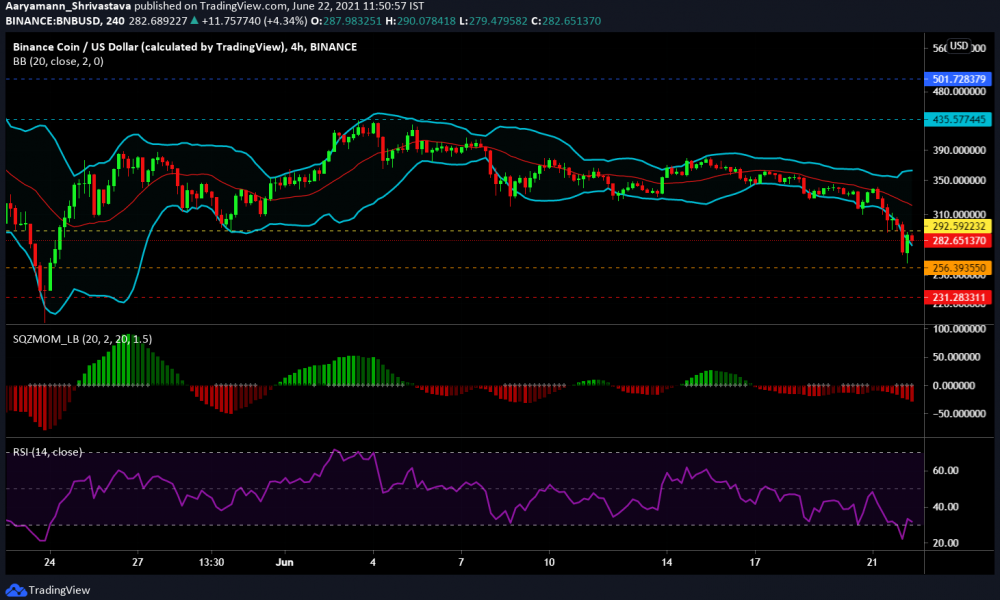The width and height of the screenshot is (1000, 600).
Task: Select the open value O:287.983251
Action: coord(346,21)
